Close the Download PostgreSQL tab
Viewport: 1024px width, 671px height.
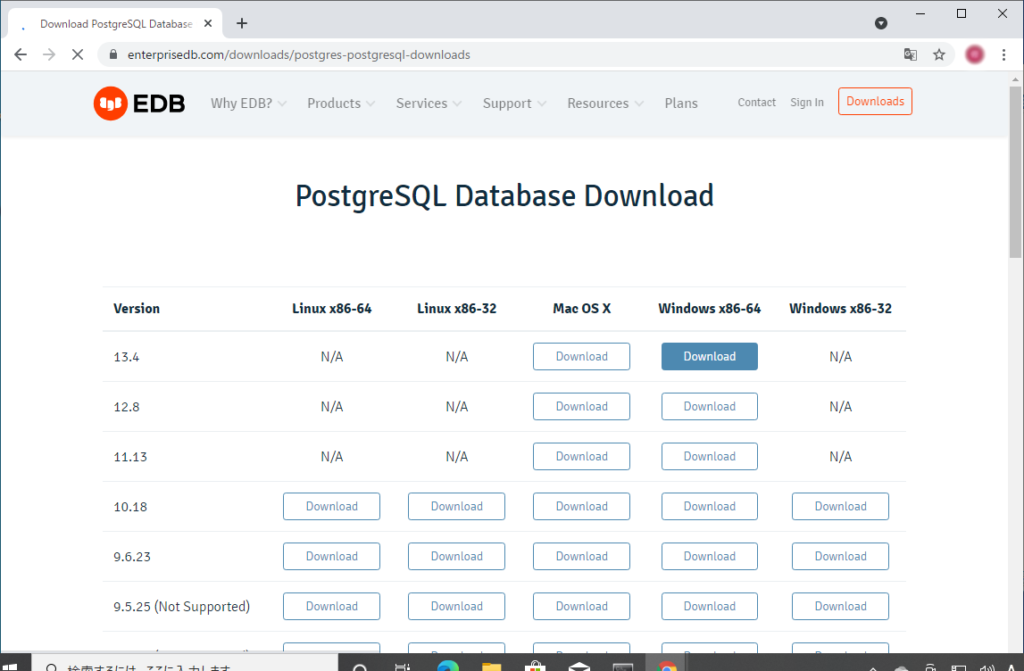(x=208, y=23)
